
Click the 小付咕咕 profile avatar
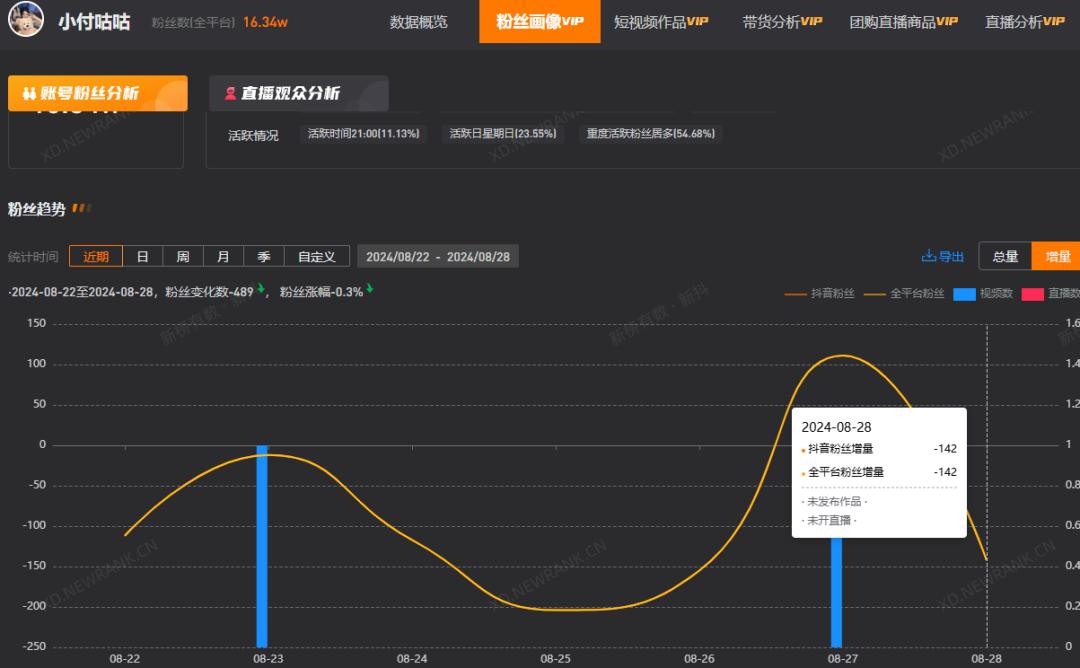pyautogui.click(x=26, y=21)
